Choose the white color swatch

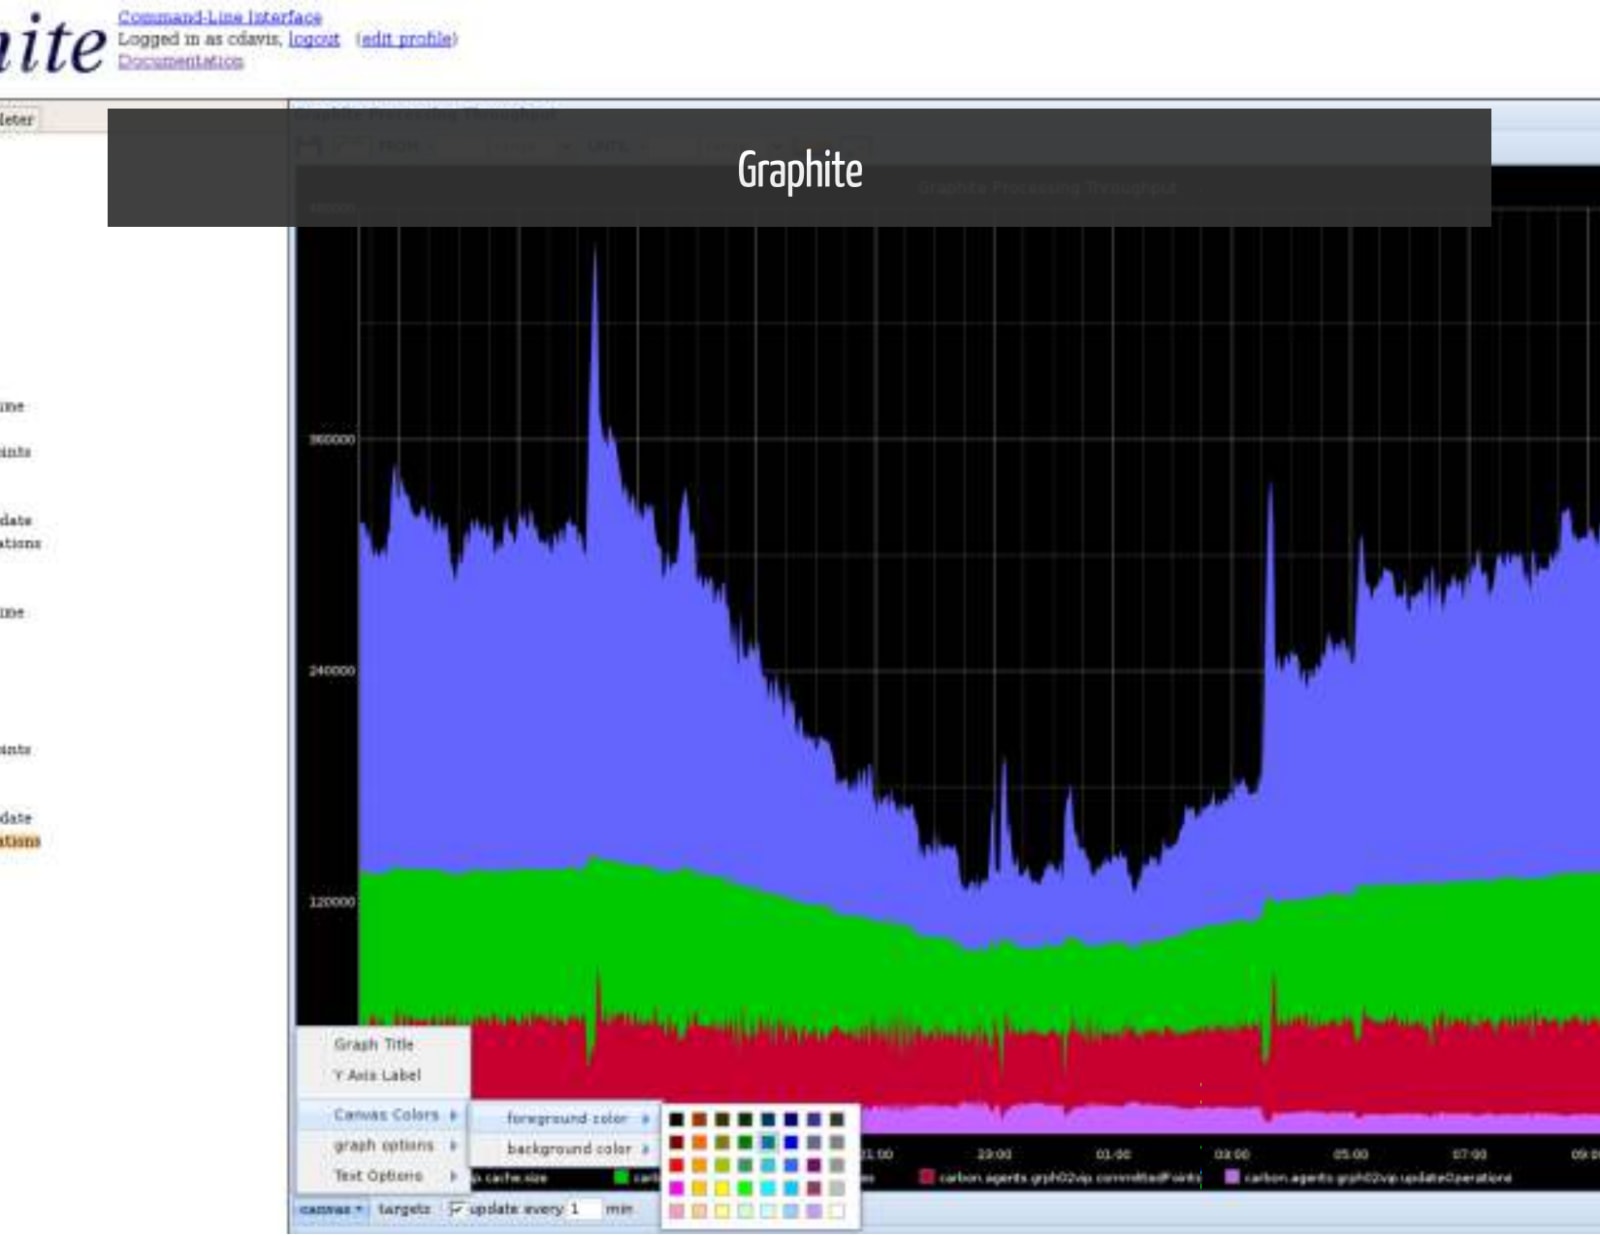click(837, 1211)
